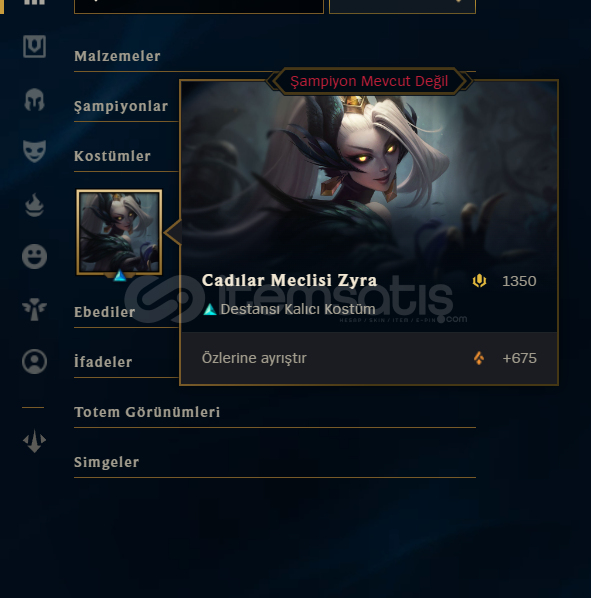Click the orange essence icon beside 1350
Image resolution: width=591 pixels, height=598 pixels.
[x=479, y=281]
